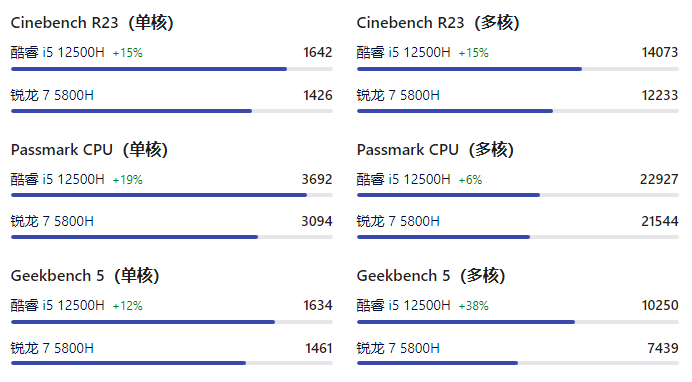This screenshot has width=692, height=382.
Task: Click the 14073 multi-core Cinebench score
Action: pos(660,52)
